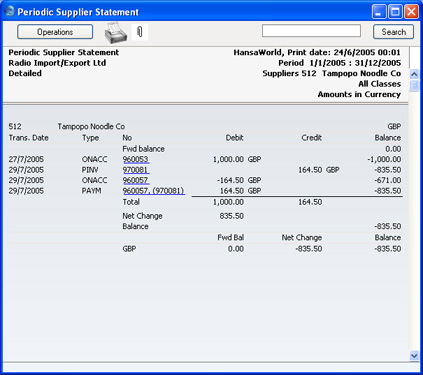Open transaction link 960053
423x375 pixels.
136,159
